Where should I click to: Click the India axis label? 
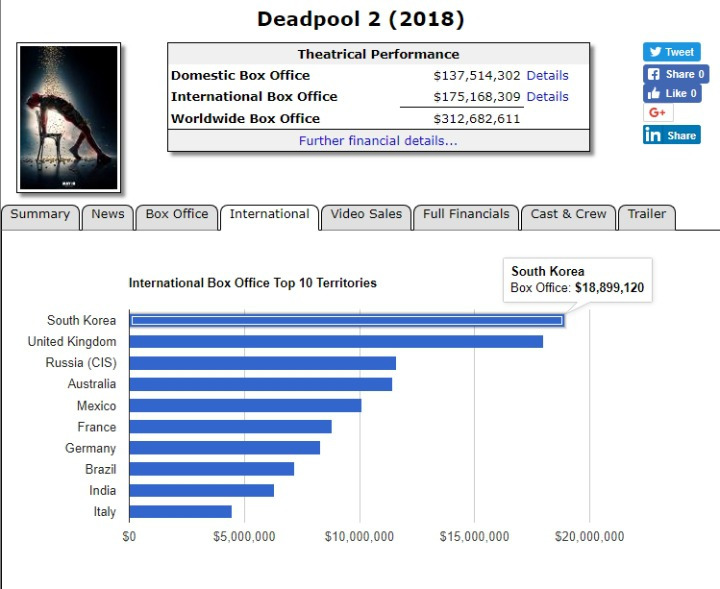(102, 490)
